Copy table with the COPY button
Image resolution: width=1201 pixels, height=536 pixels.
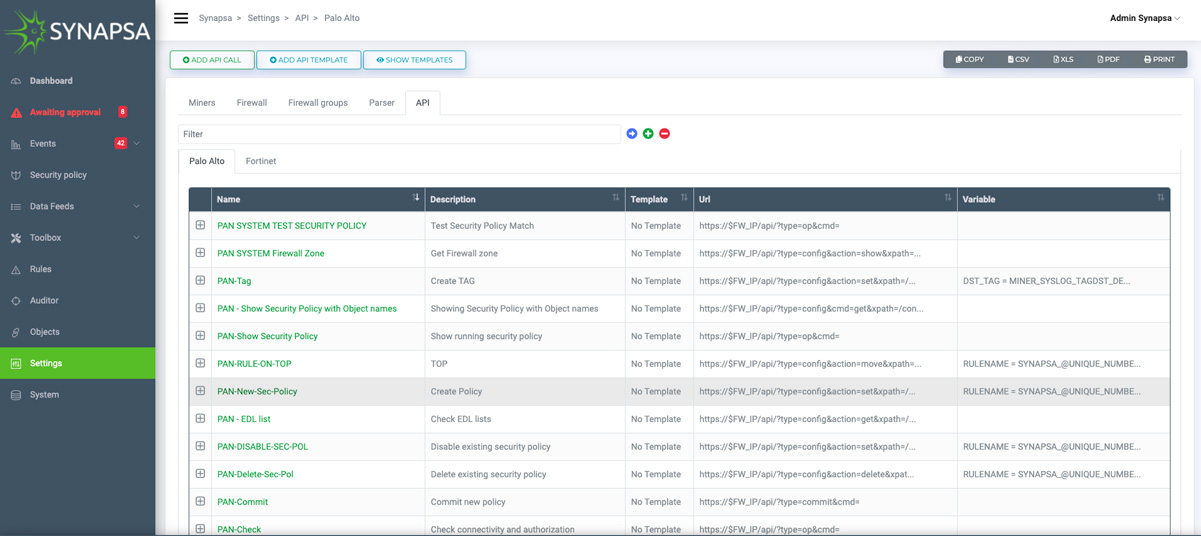point(970,59)
